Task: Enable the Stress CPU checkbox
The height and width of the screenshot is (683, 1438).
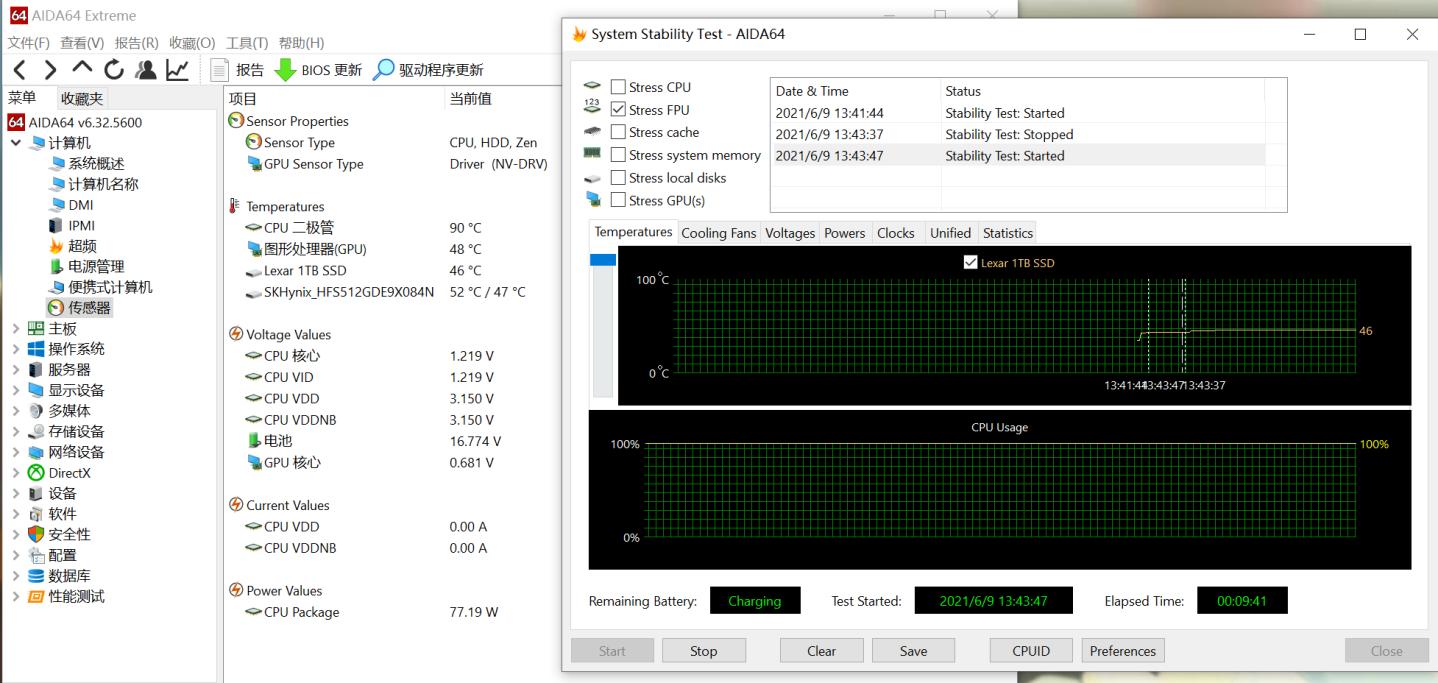Action: pos(619,87)
